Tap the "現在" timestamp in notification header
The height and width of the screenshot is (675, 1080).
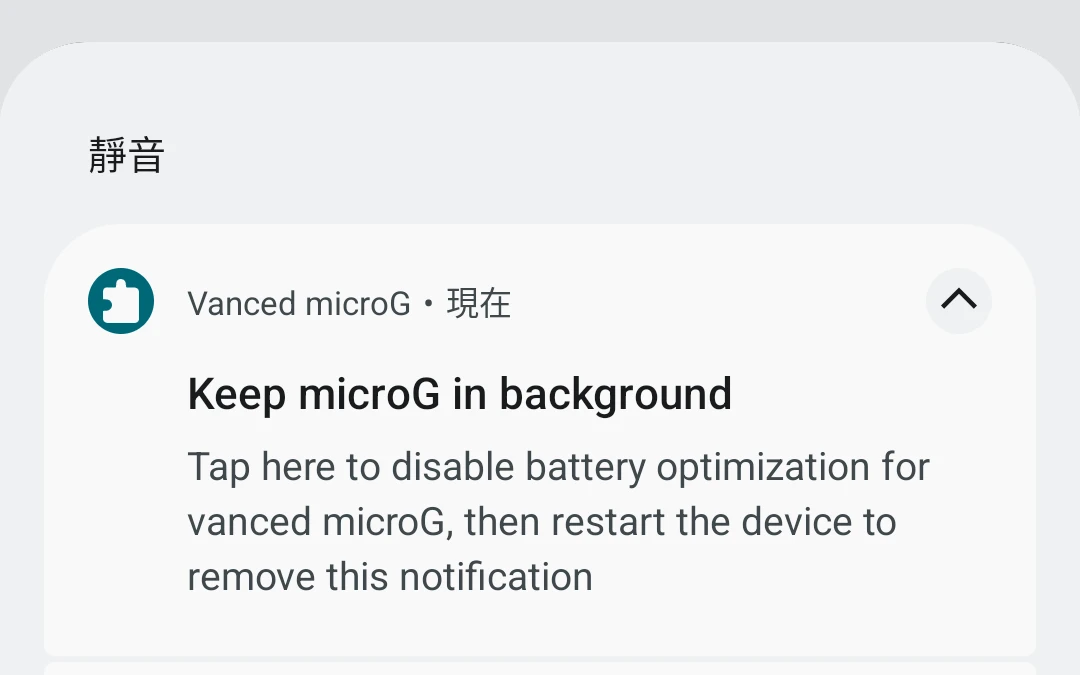click(479, 304)
